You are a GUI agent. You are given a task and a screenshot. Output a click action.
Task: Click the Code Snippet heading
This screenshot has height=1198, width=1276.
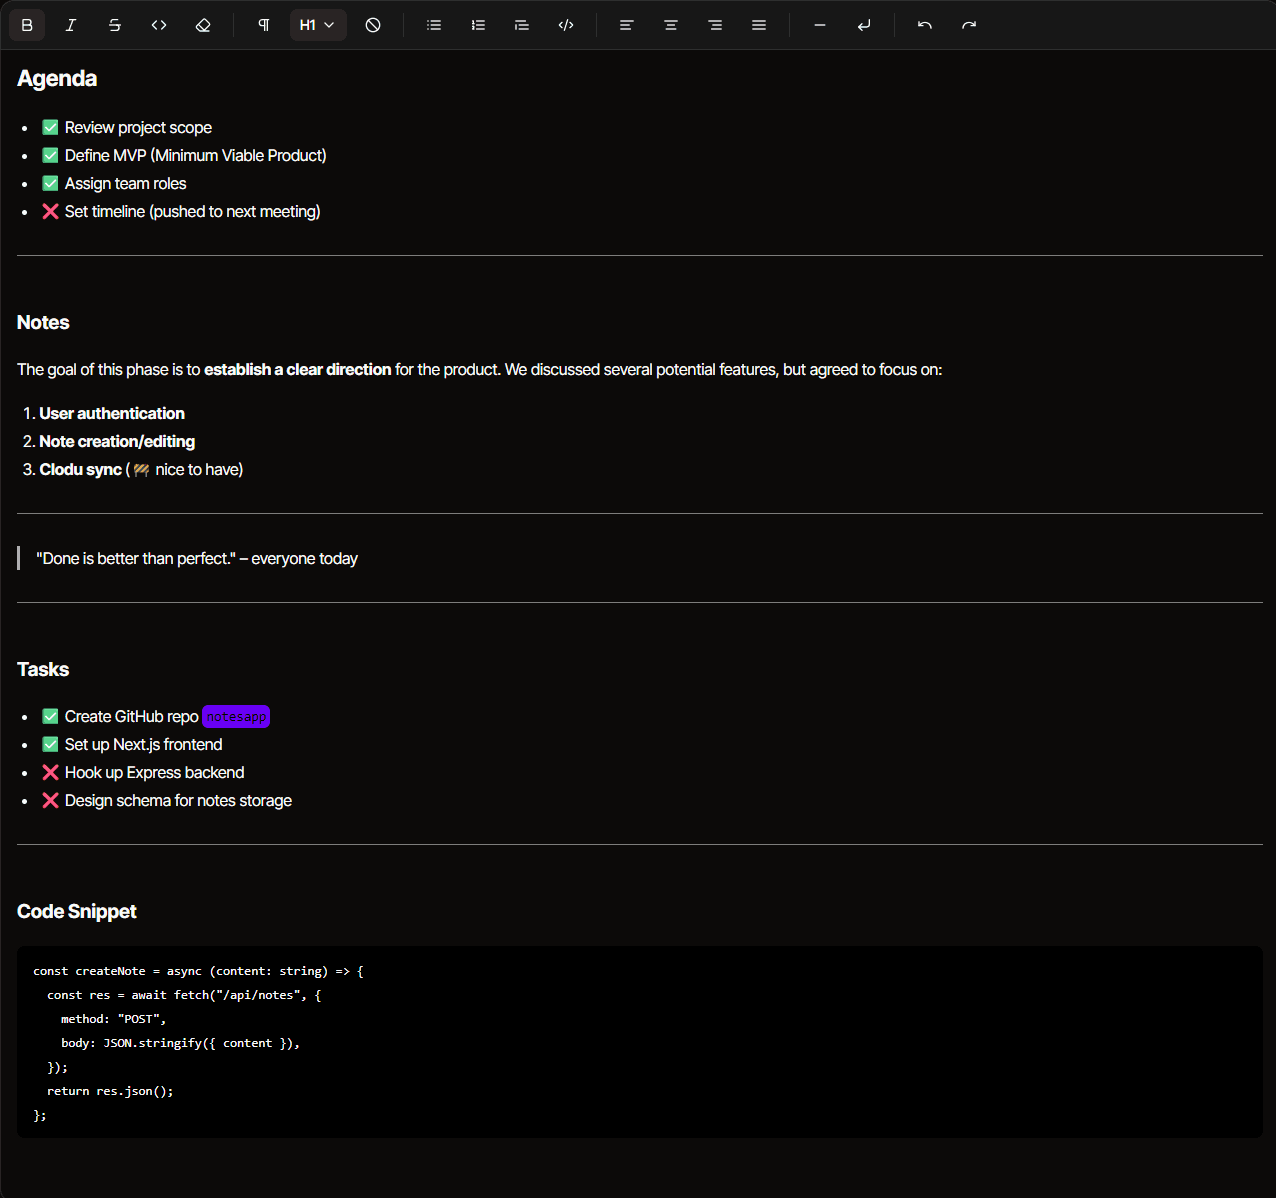pyautogui.click(x=77, y=911)
